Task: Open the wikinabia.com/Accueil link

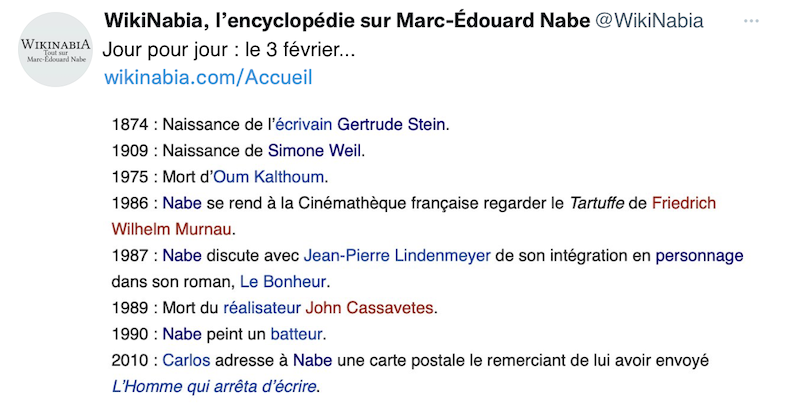Action: [208, 77]
